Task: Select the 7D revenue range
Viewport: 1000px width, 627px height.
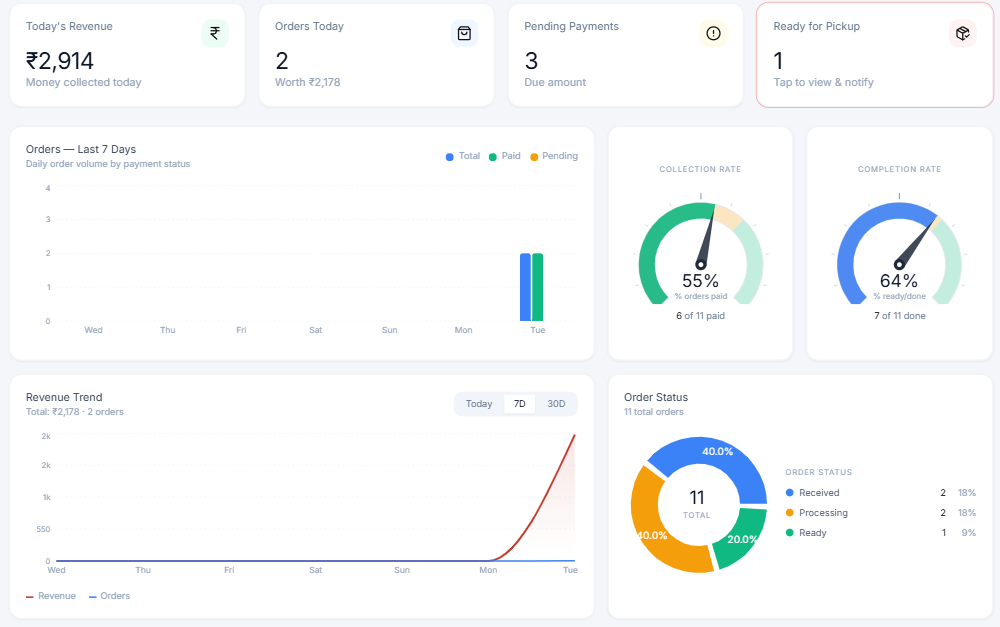Action: [x=520, y=404]
